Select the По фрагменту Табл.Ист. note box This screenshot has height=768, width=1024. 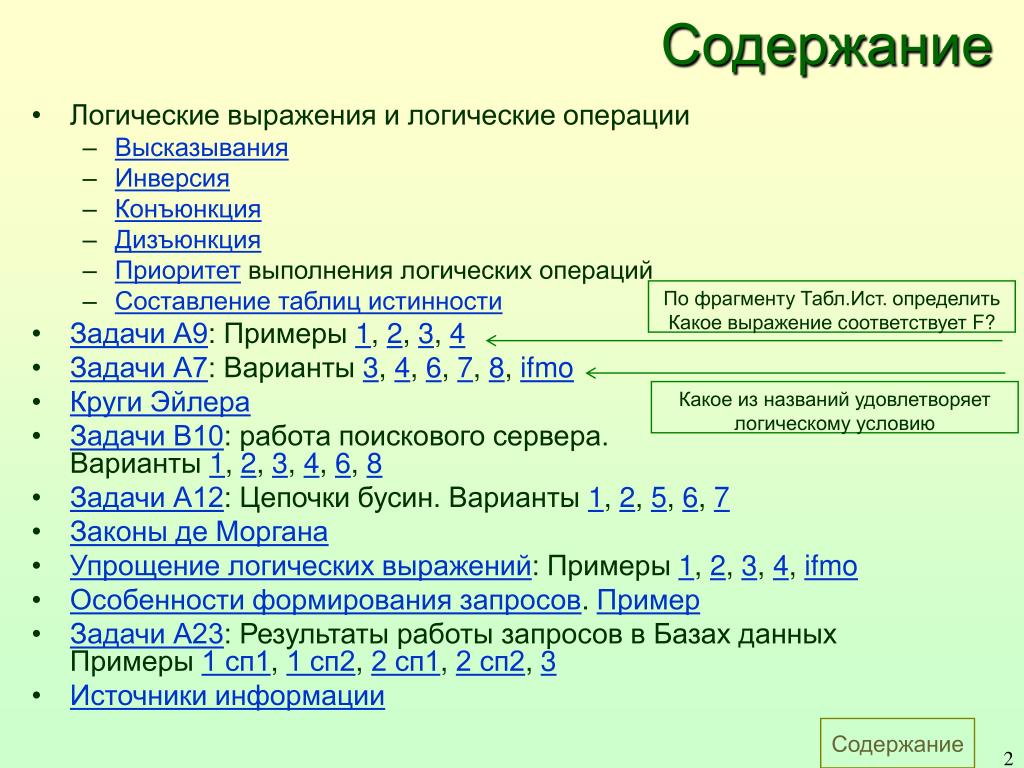(x=831, y=307)
